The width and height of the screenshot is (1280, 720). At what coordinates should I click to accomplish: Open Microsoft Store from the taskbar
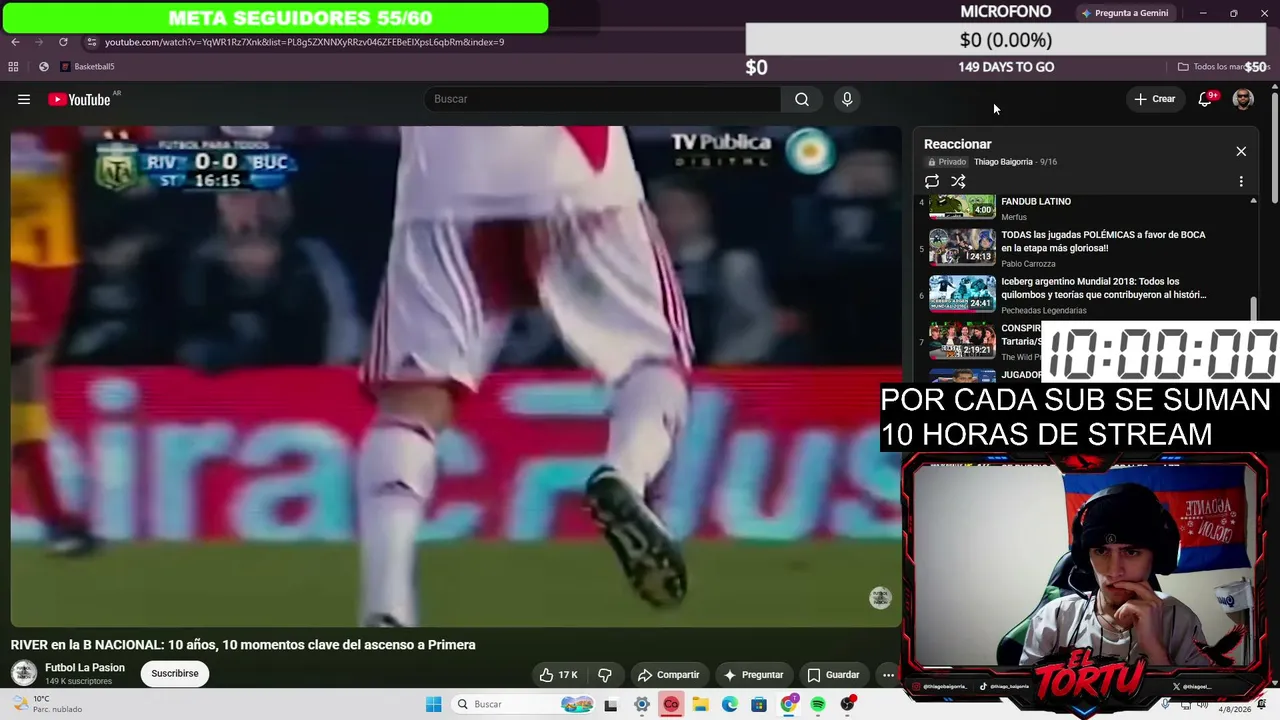click(x=760, y=705)
